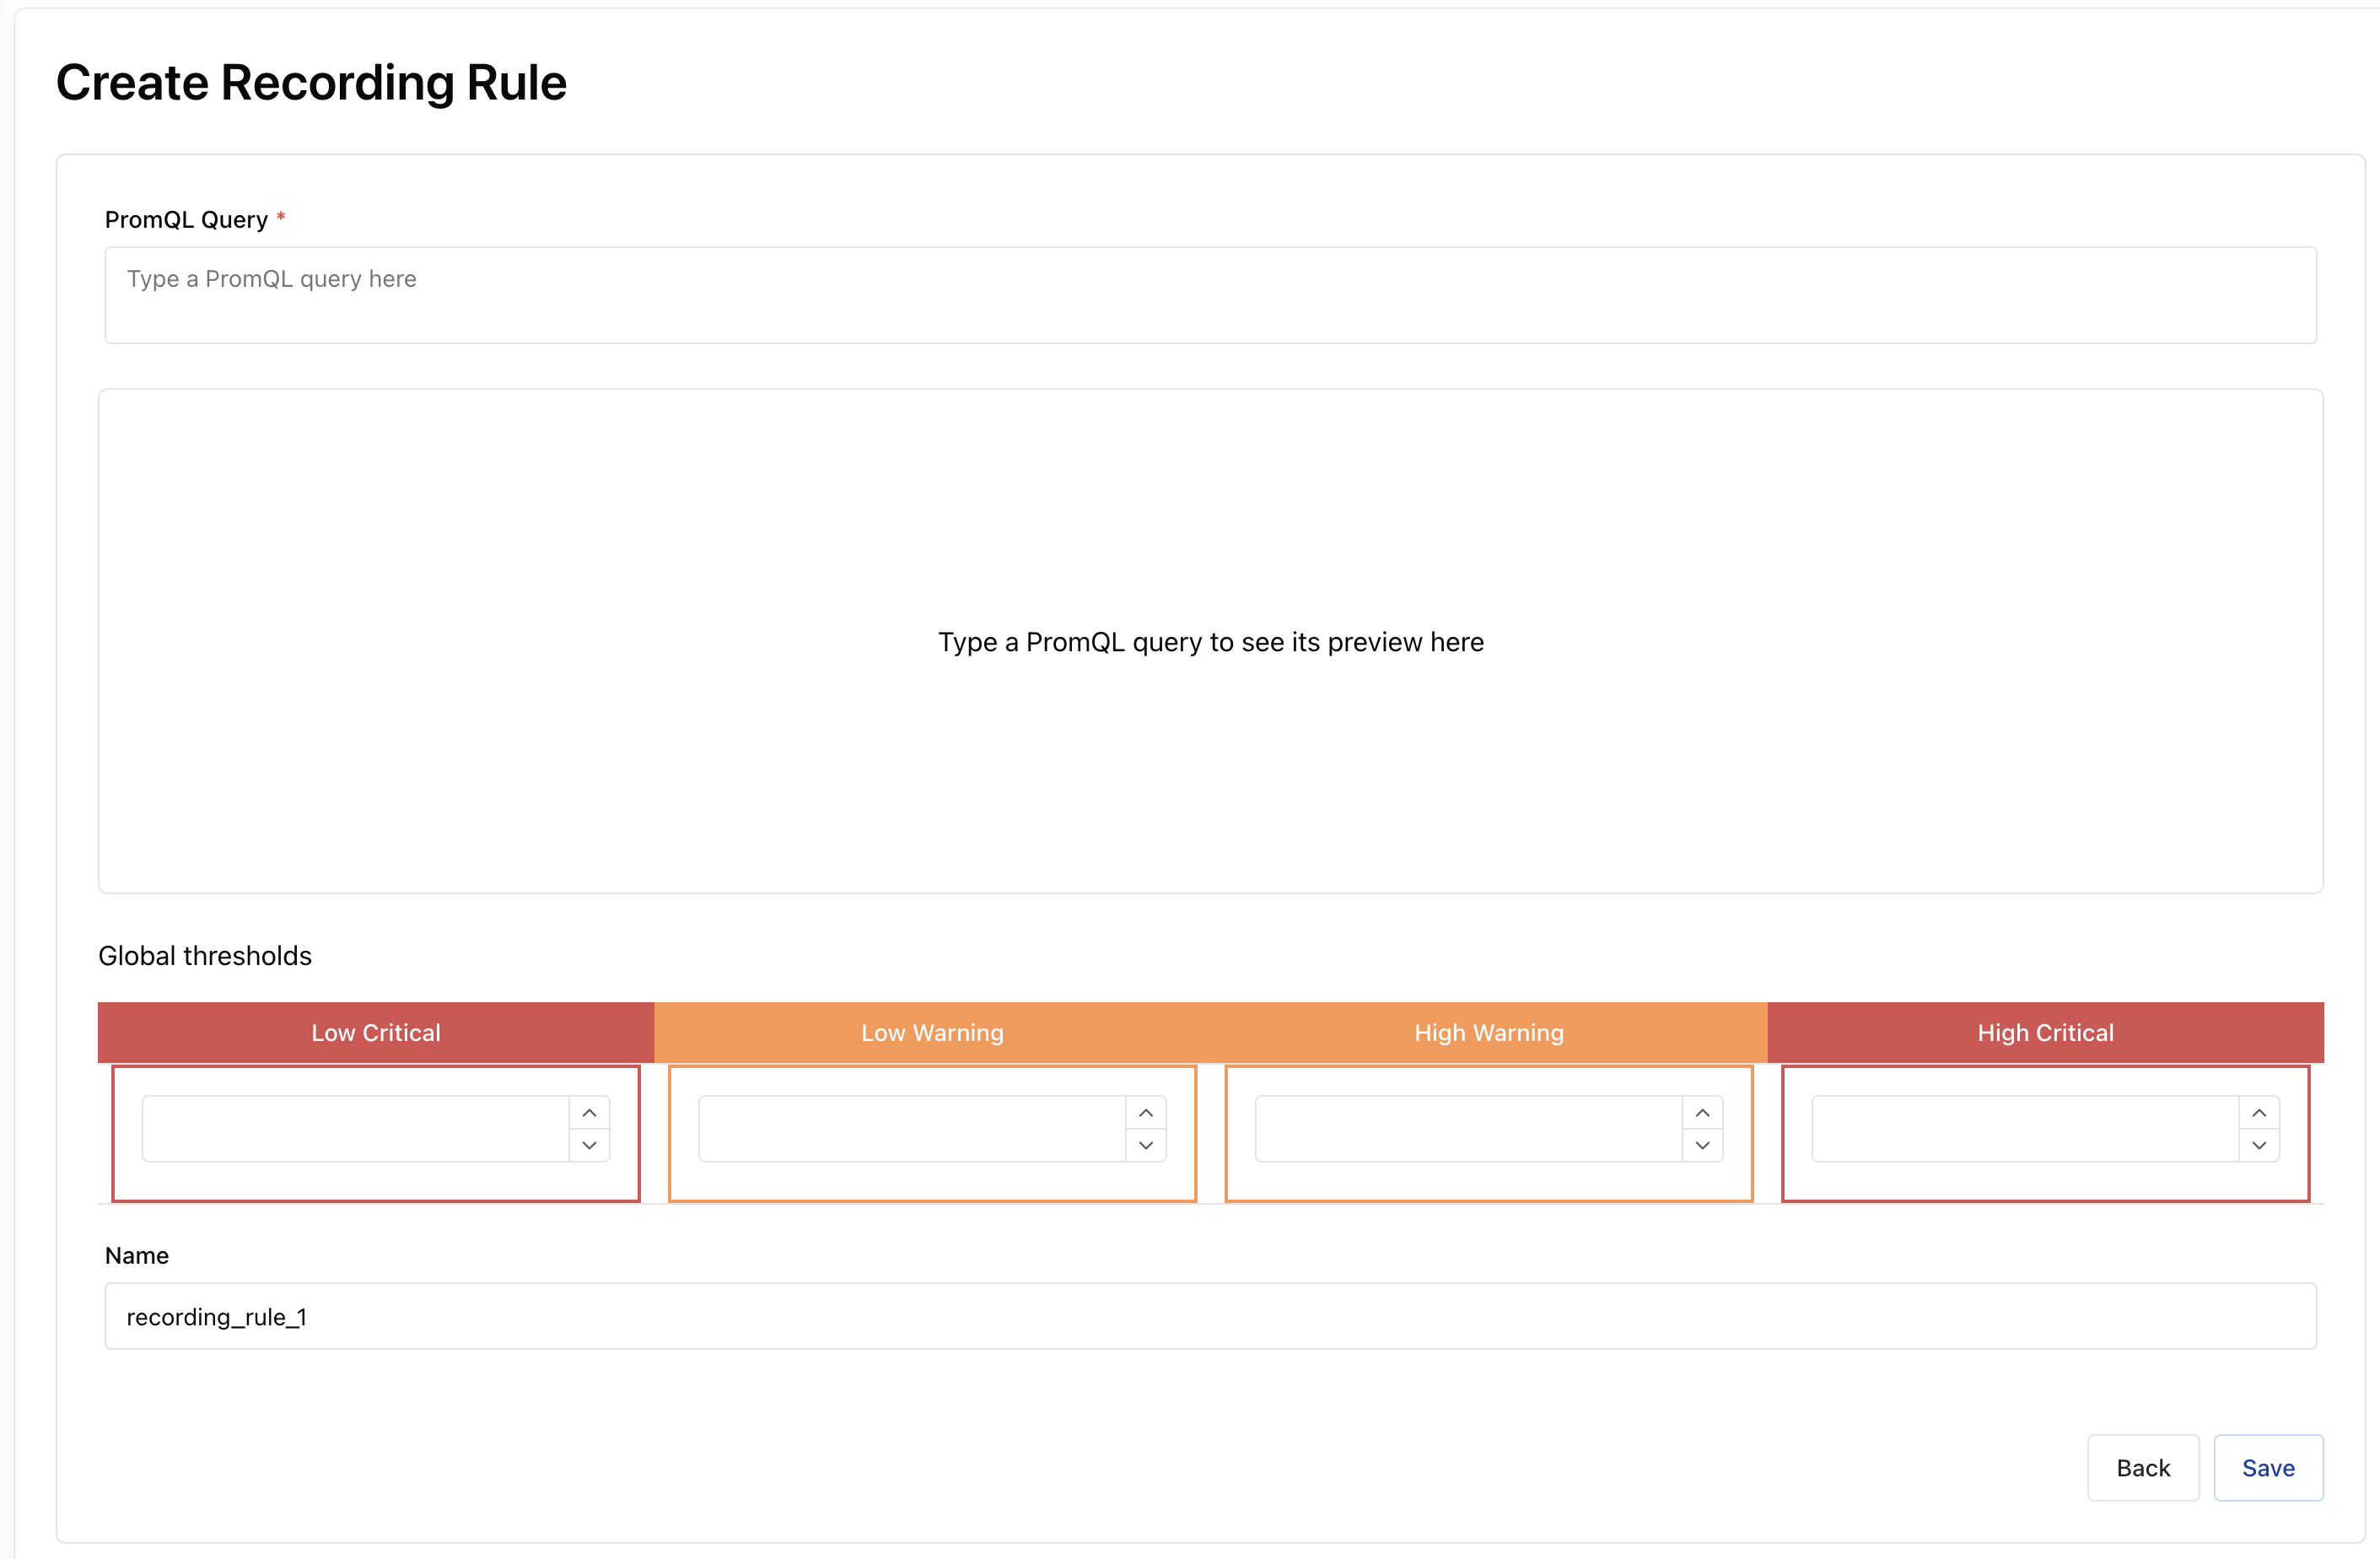Select the High Critical value input
Screen dimensions: 2380x1559
(x=2021, y=1128)
